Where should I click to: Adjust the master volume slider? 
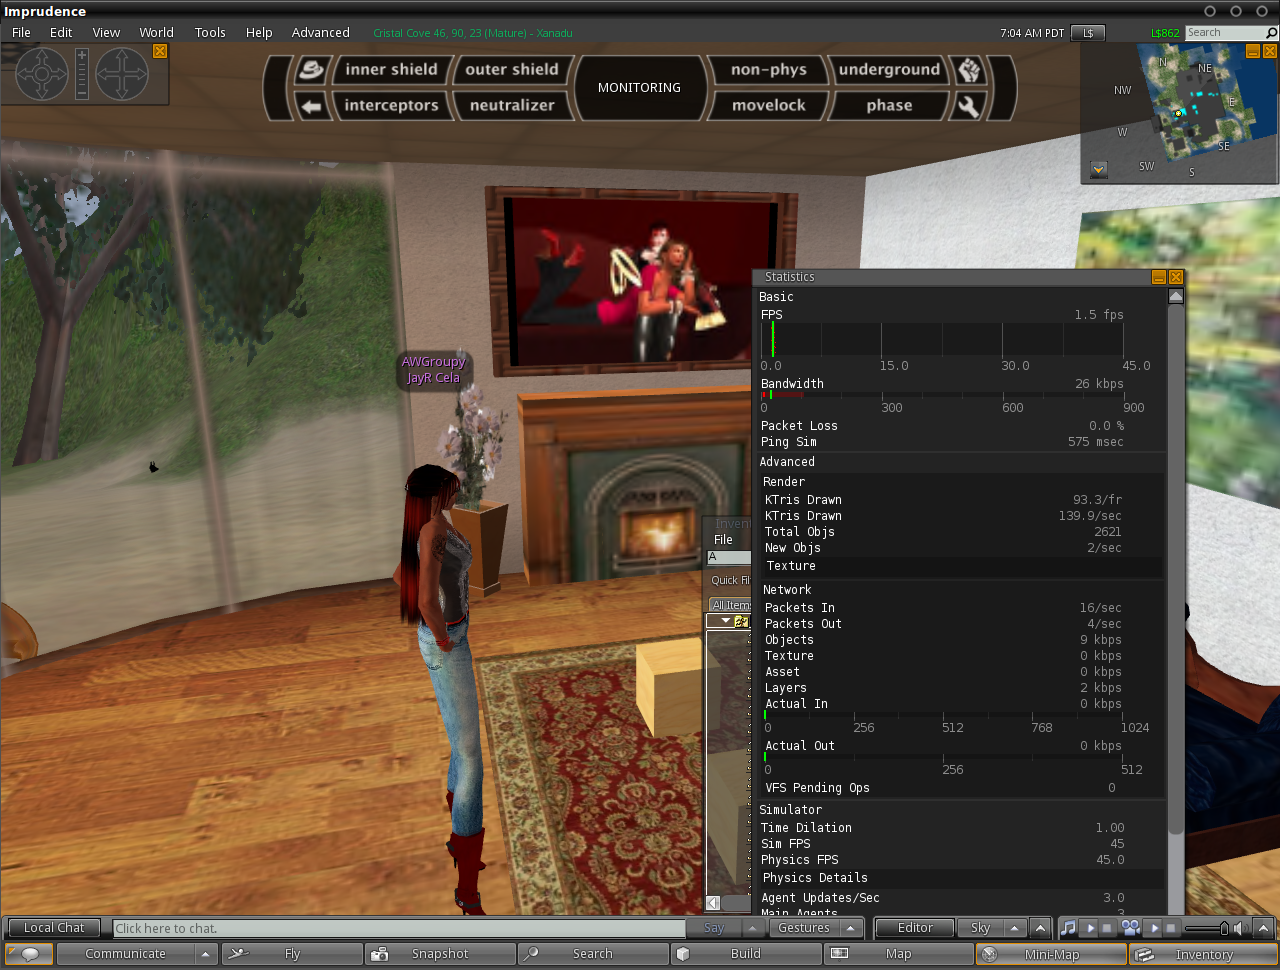coord(1205,928)
